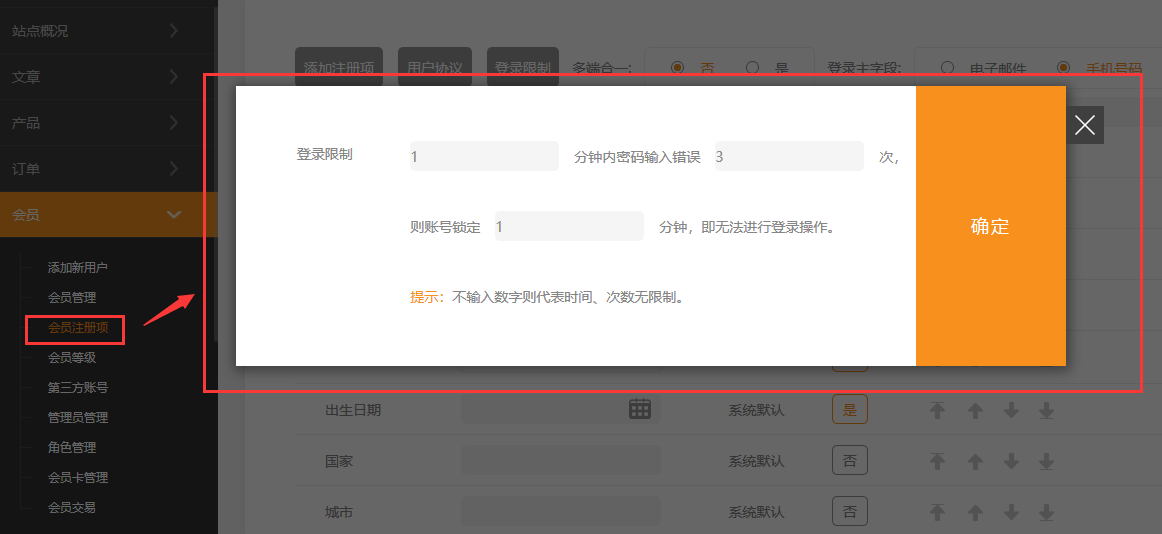Click the orange 确定 button
The width and height of the screenshot is (1162, 534).
(x=990, y=226)
